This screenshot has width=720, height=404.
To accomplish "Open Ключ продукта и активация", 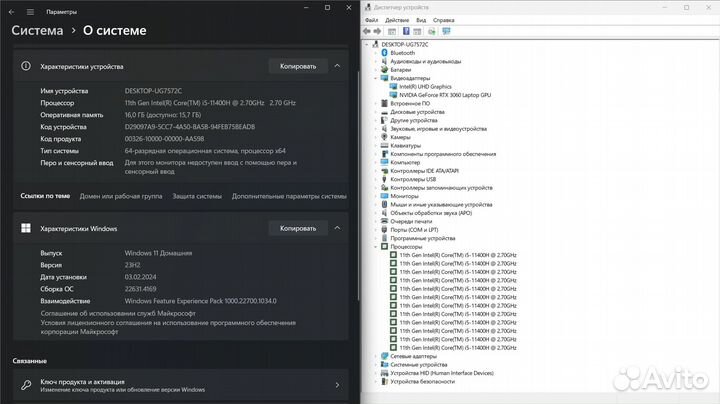I will 180,385.
